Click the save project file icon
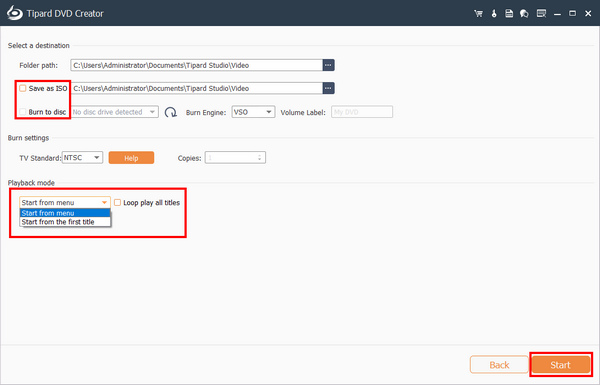The width and height of the screenshot is (600, 385). (509, 14)
